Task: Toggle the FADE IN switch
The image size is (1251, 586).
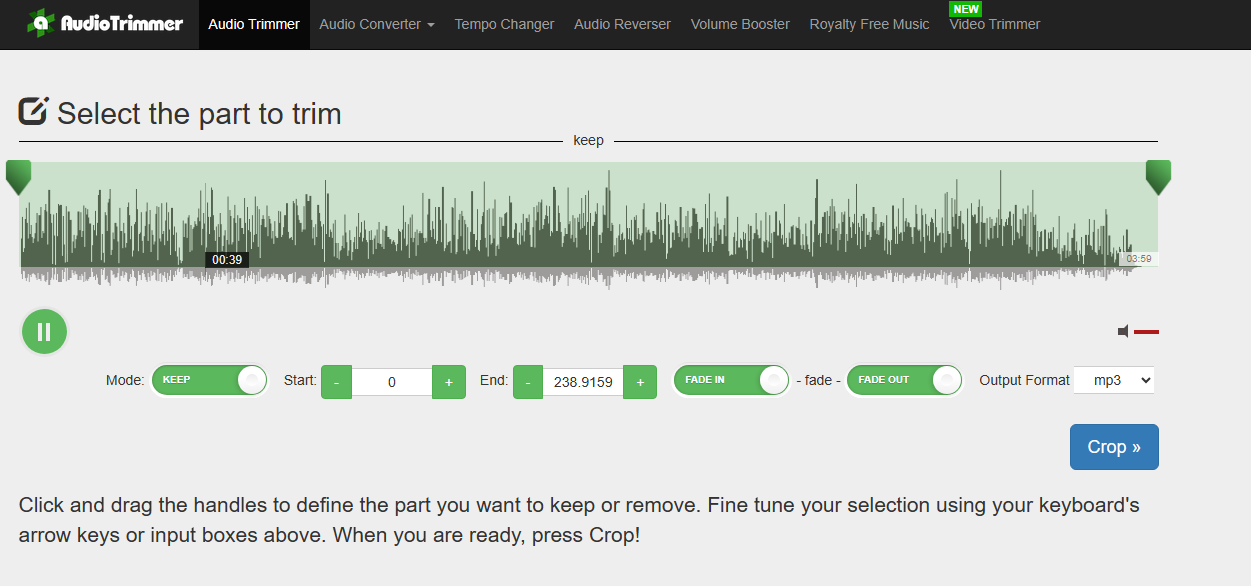Action: click(731, 380)
